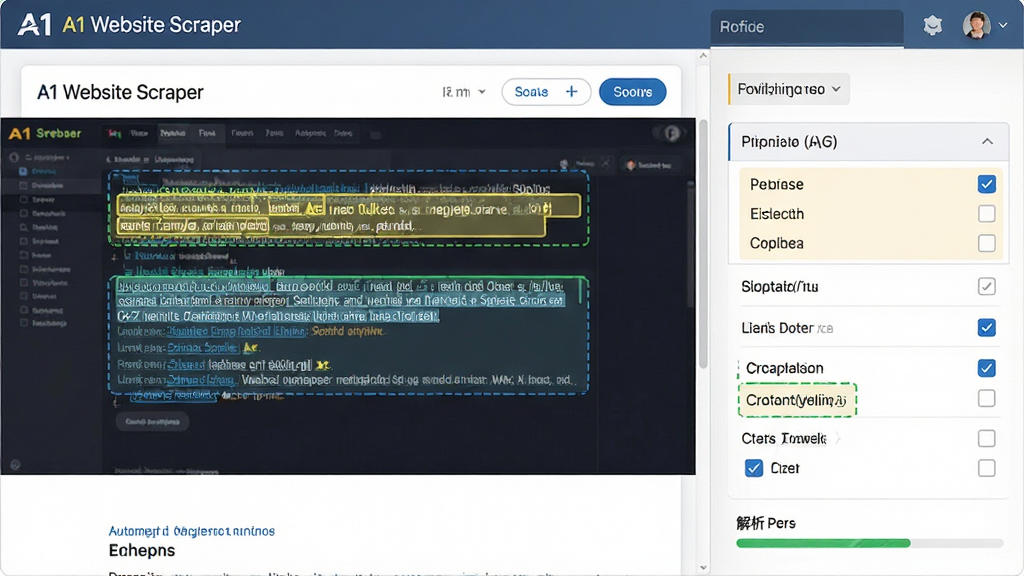Click the green progress bar under 解析 Pers

point(869,543)
